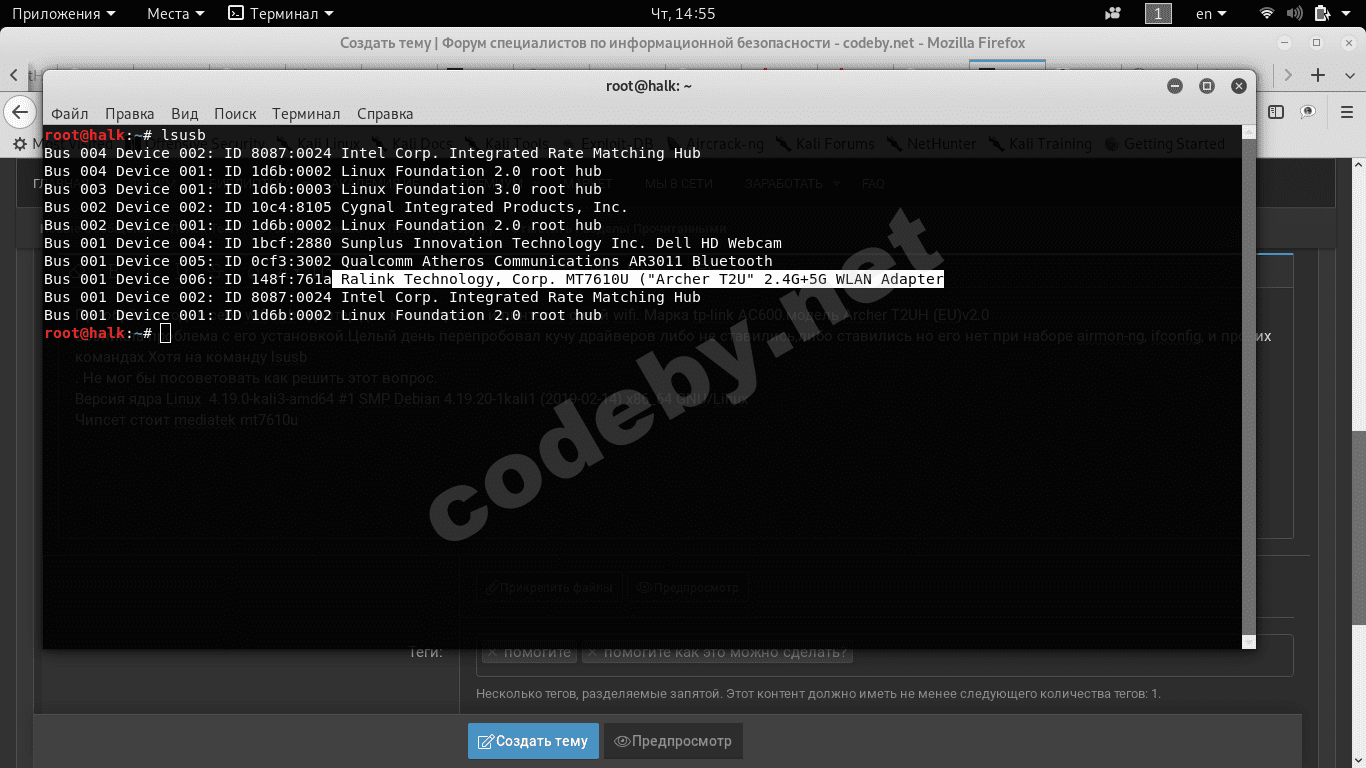Open the Файл menu in terminal
The width and height of the screenshot is (1366, 768).
point(70,114)
